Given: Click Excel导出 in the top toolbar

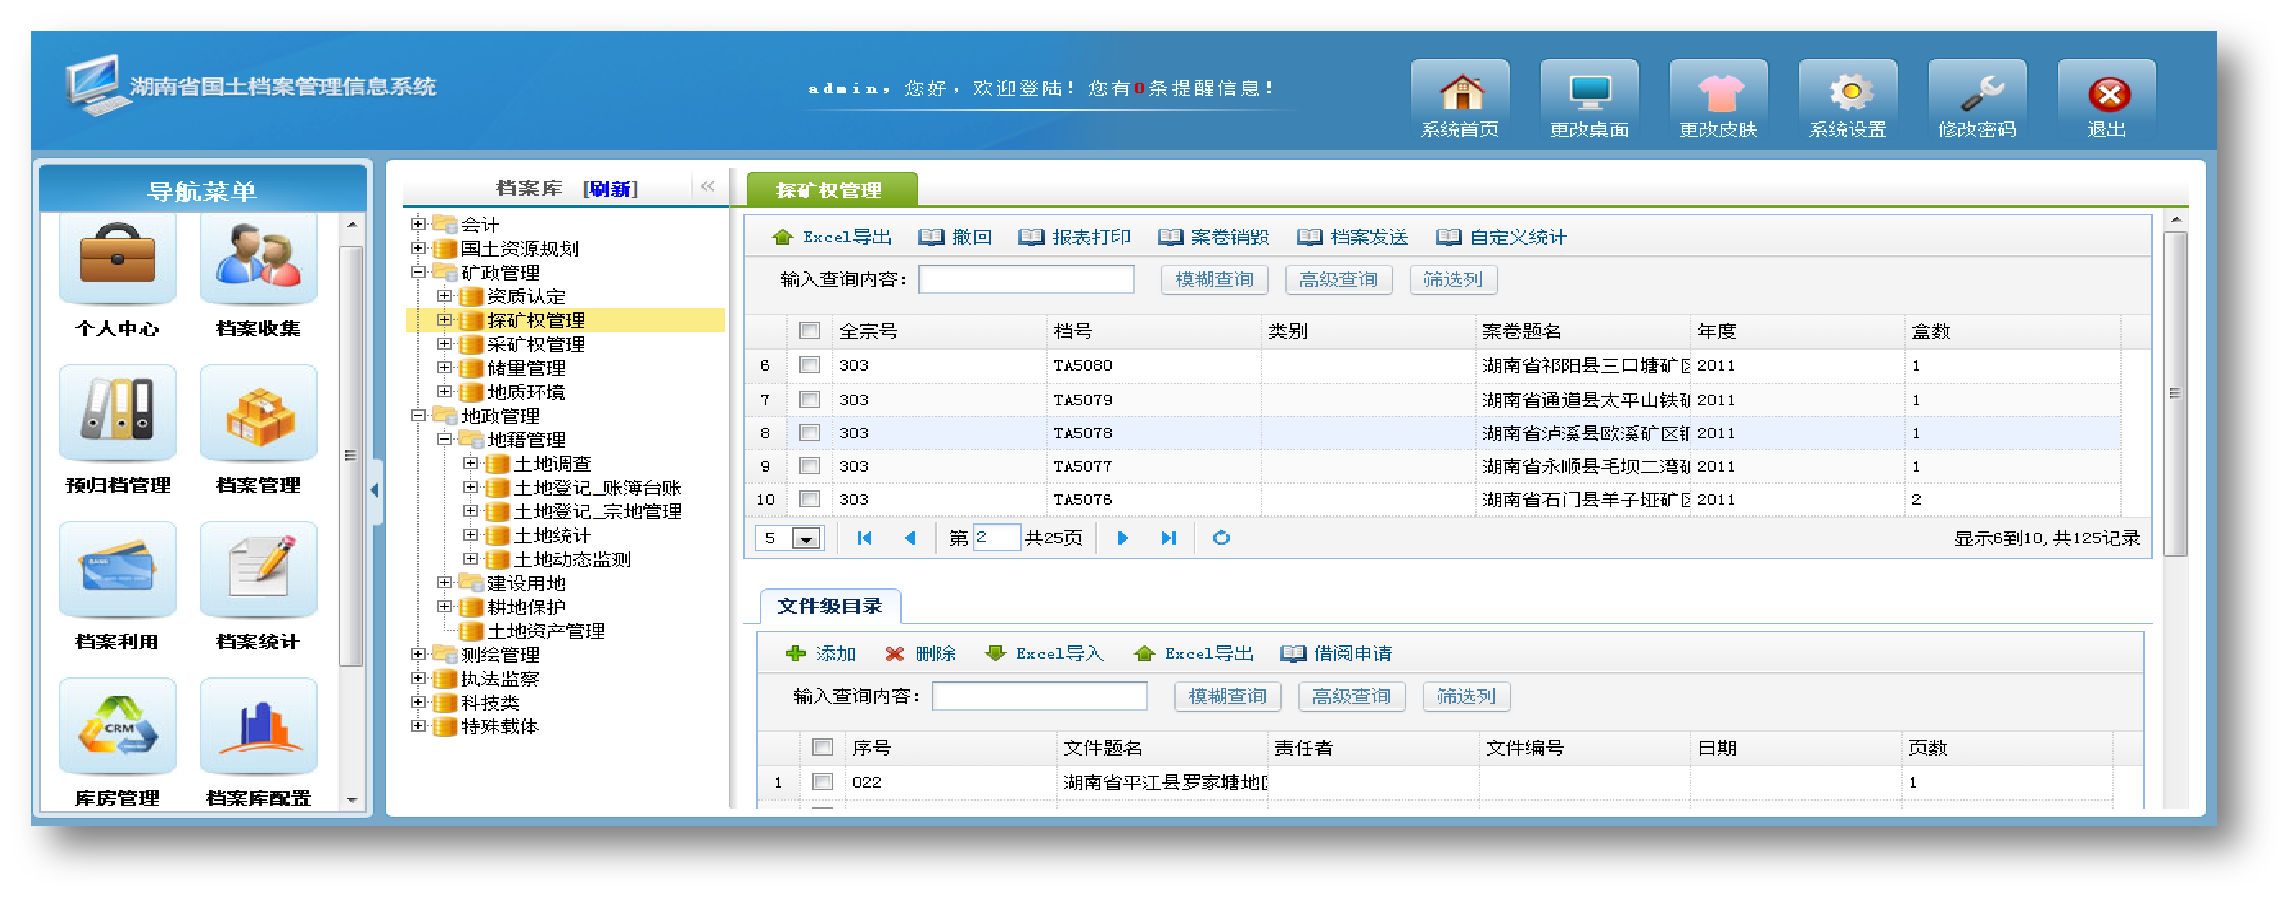Looking at the screenshot, I should pos(832,237).
